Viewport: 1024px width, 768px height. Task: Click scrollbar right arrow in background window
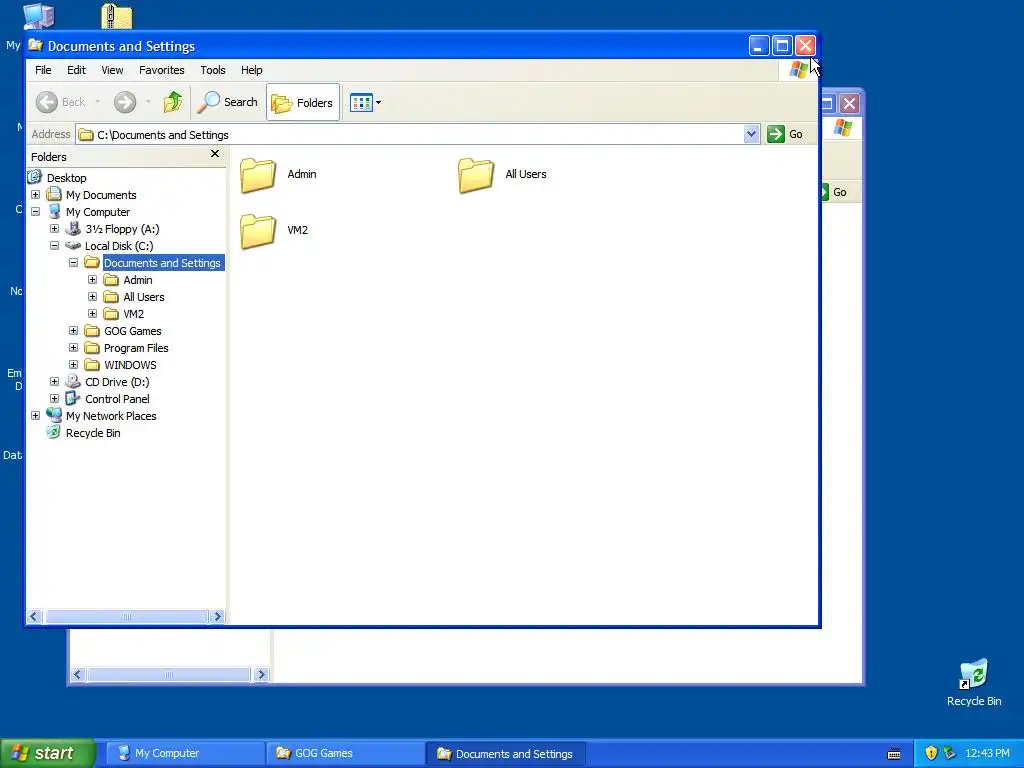pos(261,674)
